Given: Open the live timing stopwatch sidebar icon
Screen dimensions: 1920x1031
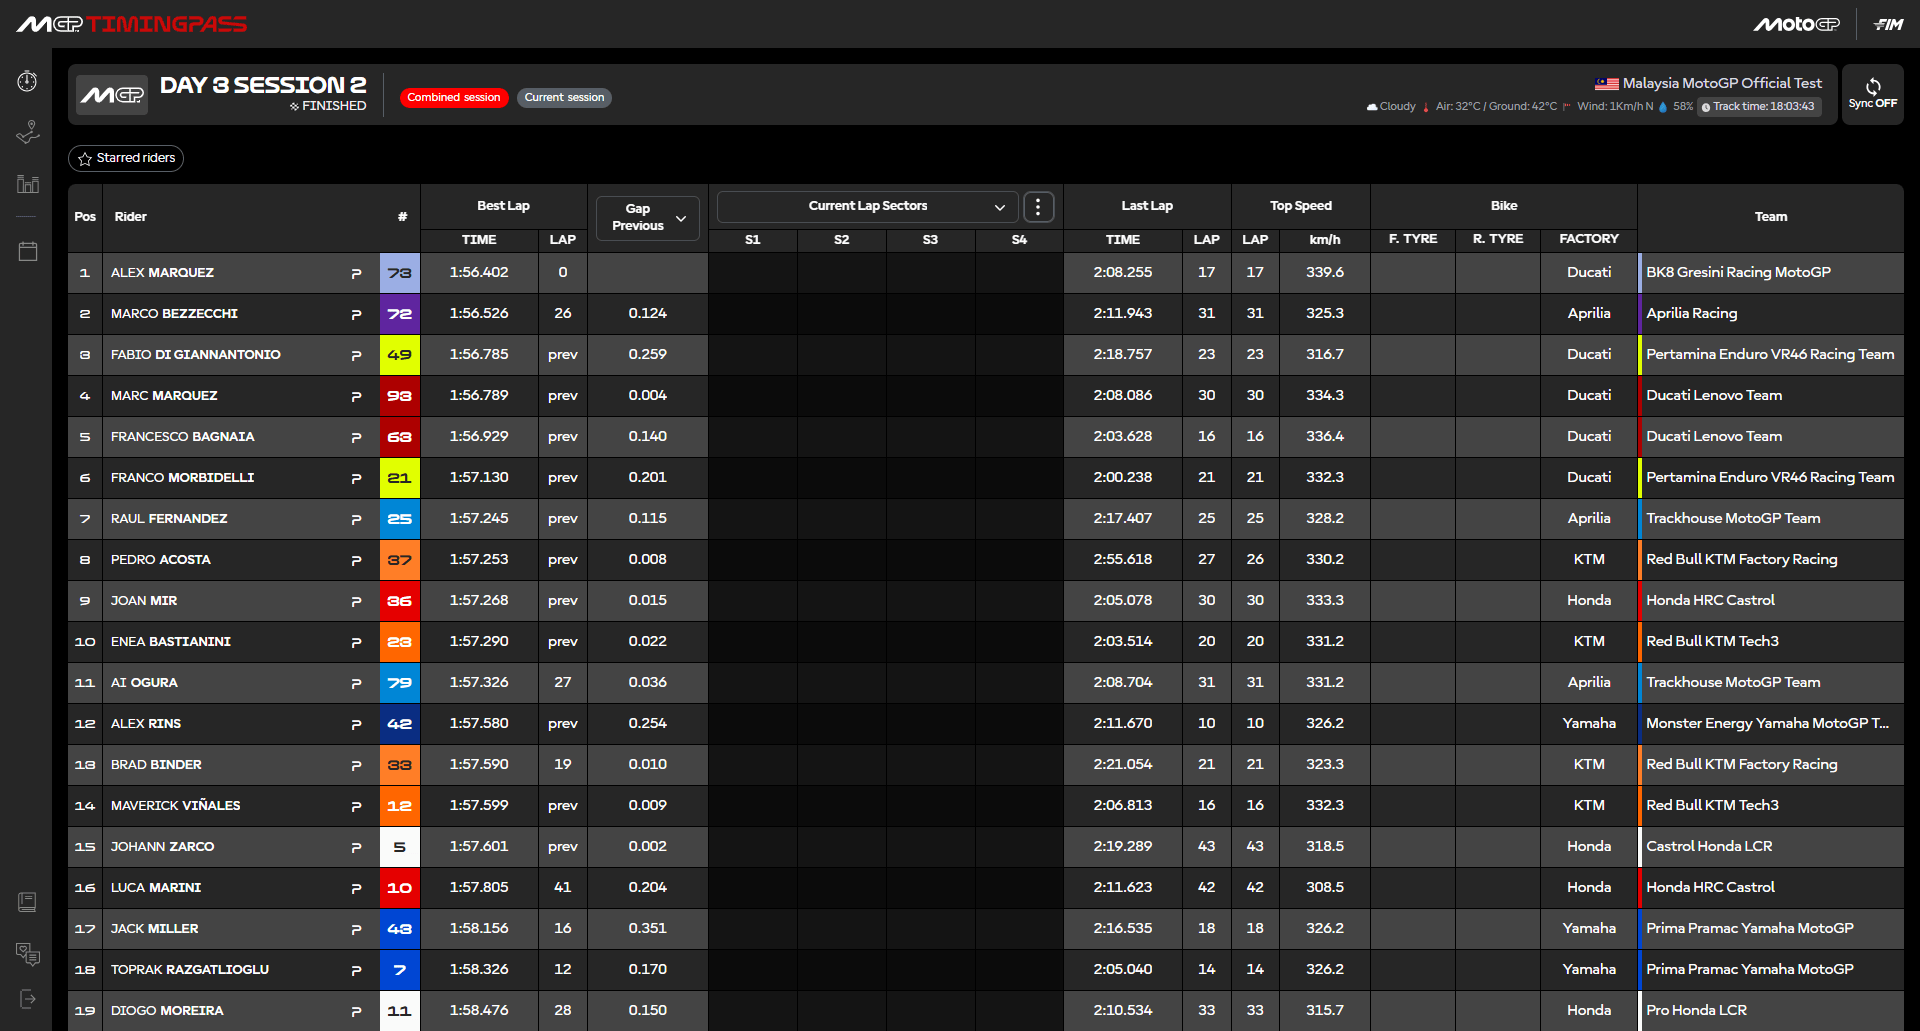Looking at the screenshot, I should 27,81.
